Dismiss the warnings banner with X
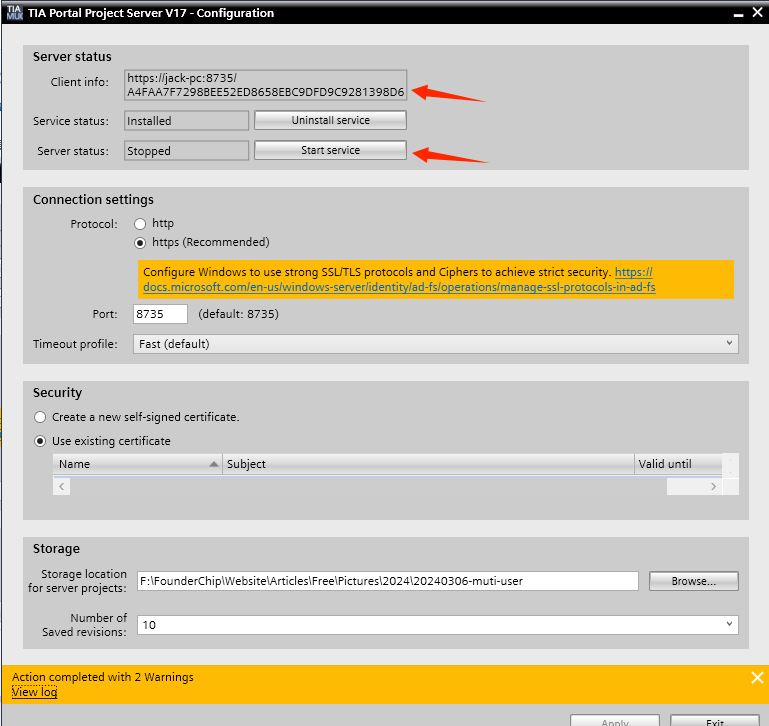 (x=757, y=677)
